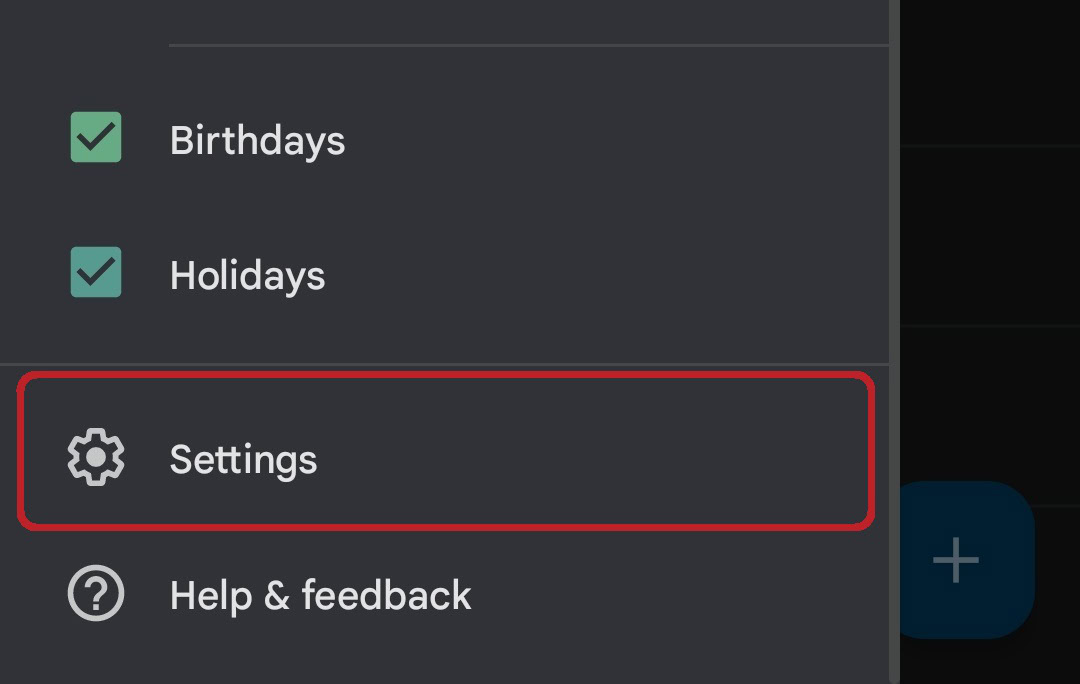Viewport: 1080px width, 684px height.
Task: Open Settings via the gear icon
Action: [x=96, y=457]
